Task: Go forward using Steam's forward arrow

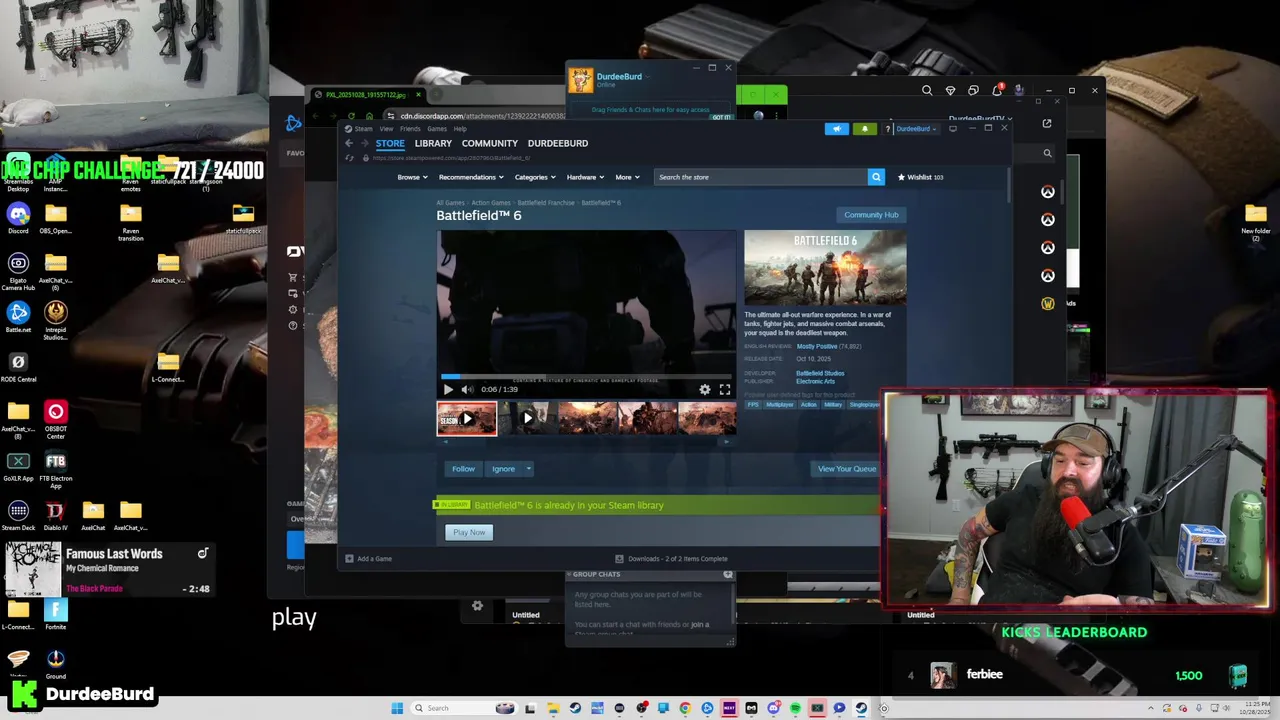Action: tap(363, 143)
